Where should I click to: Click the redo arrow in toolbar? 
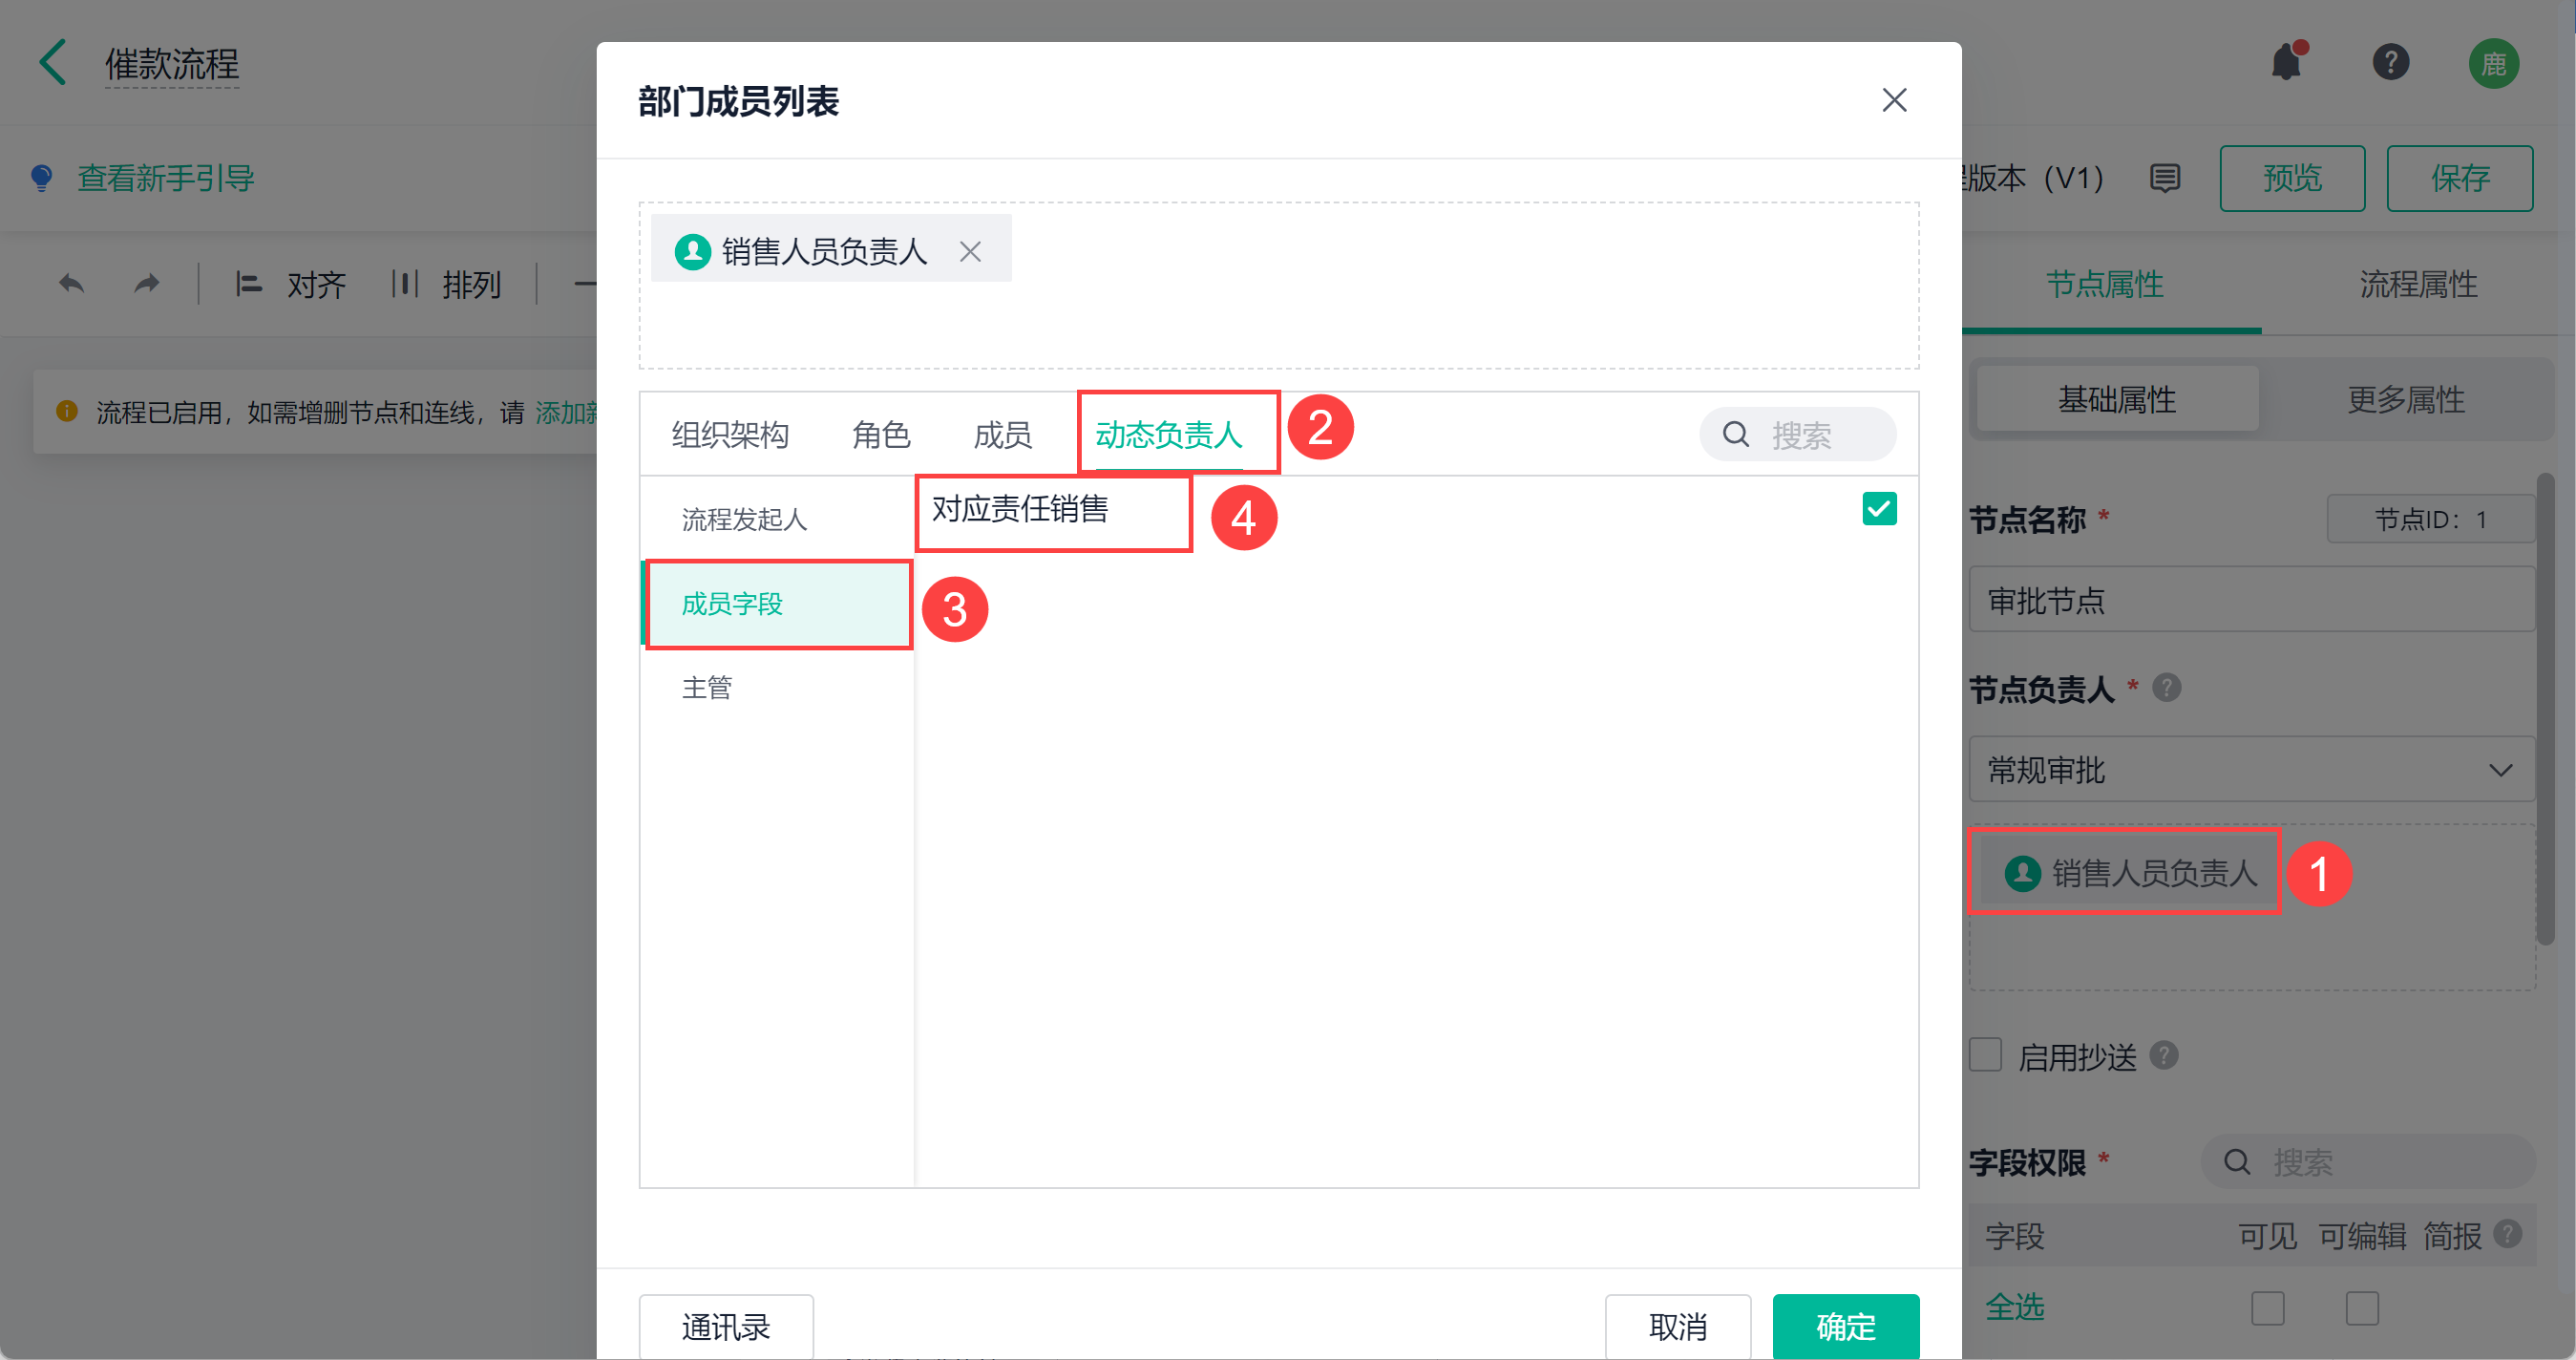tap(147, 284)
